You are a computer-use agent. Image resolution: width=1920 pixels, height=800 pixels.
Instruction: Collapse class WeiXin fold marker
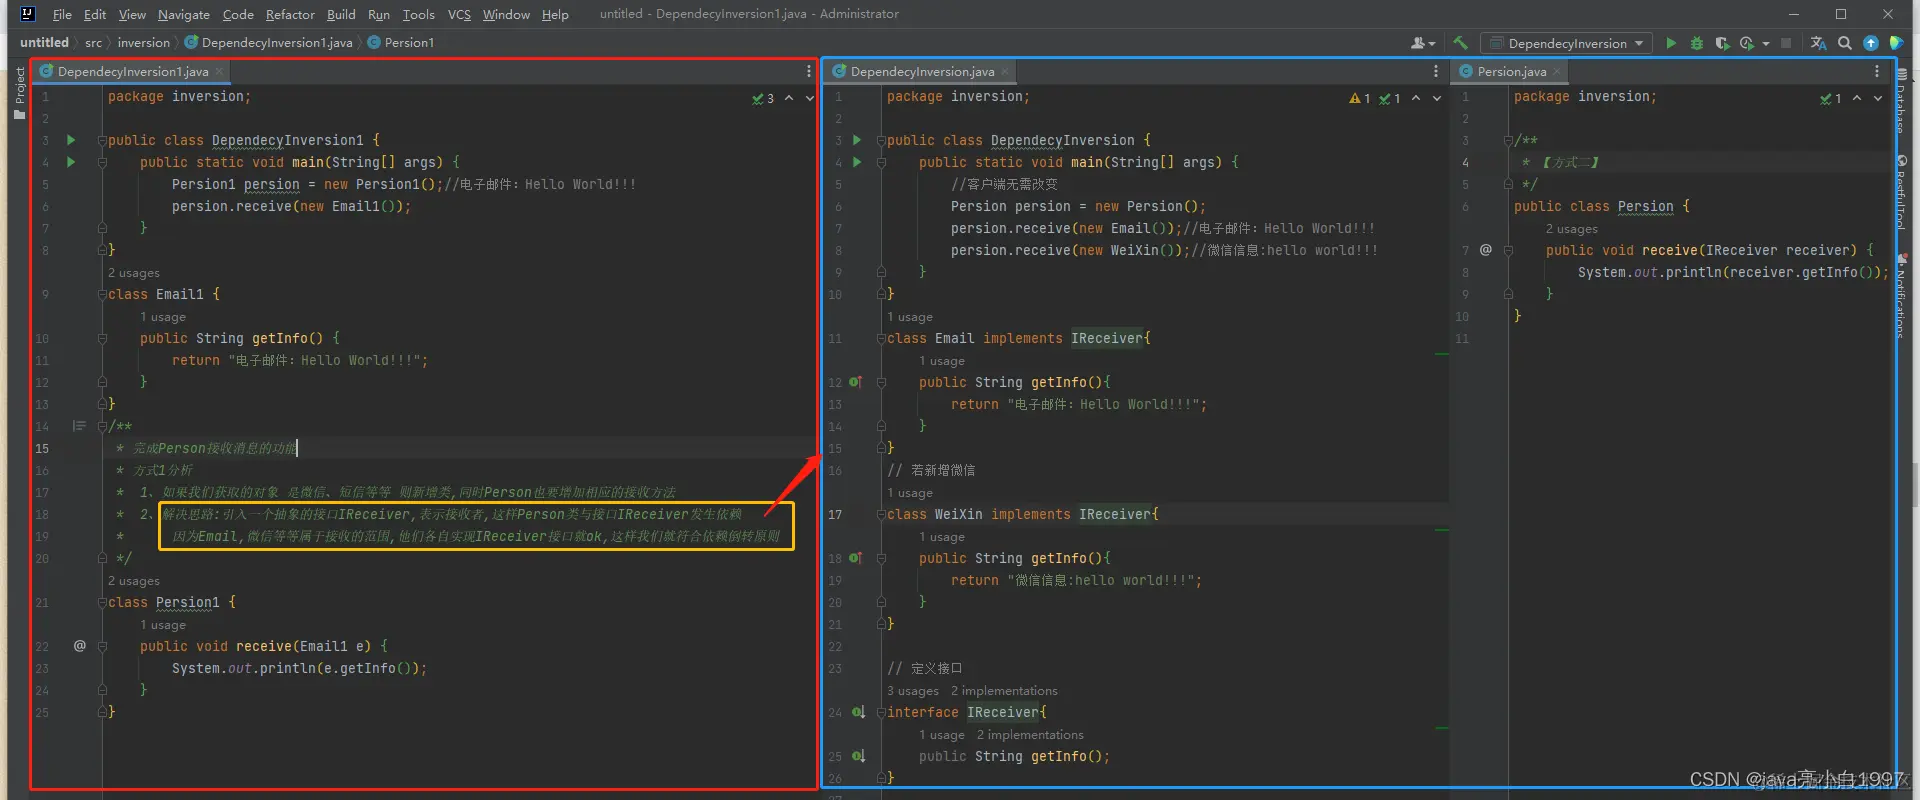point(881,514)
